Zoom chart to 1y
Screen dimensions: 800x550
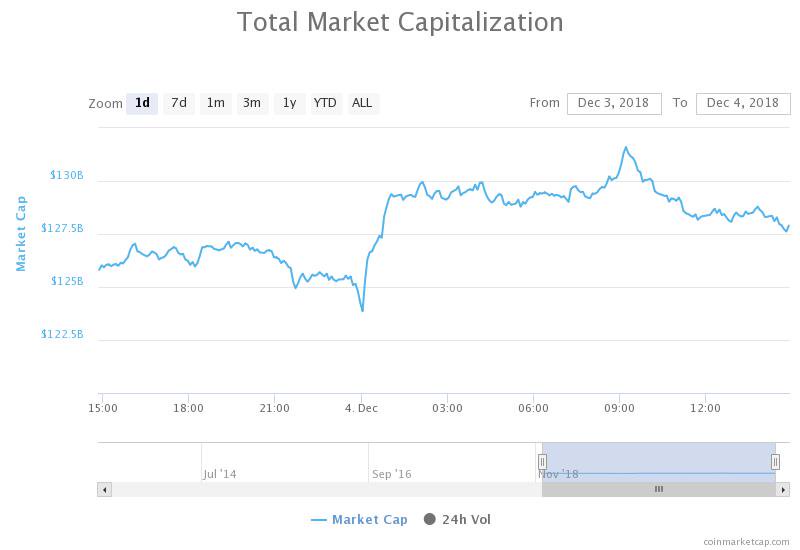[x=289, y=103]
